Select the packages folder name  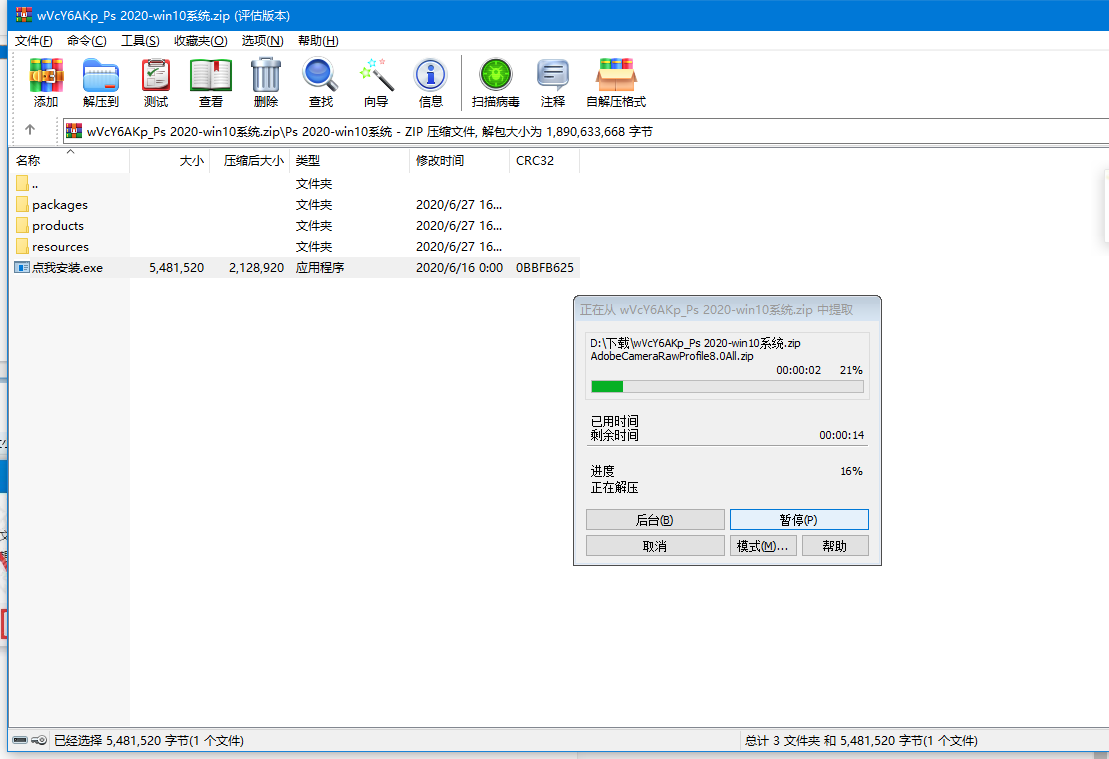click(60, 204)
